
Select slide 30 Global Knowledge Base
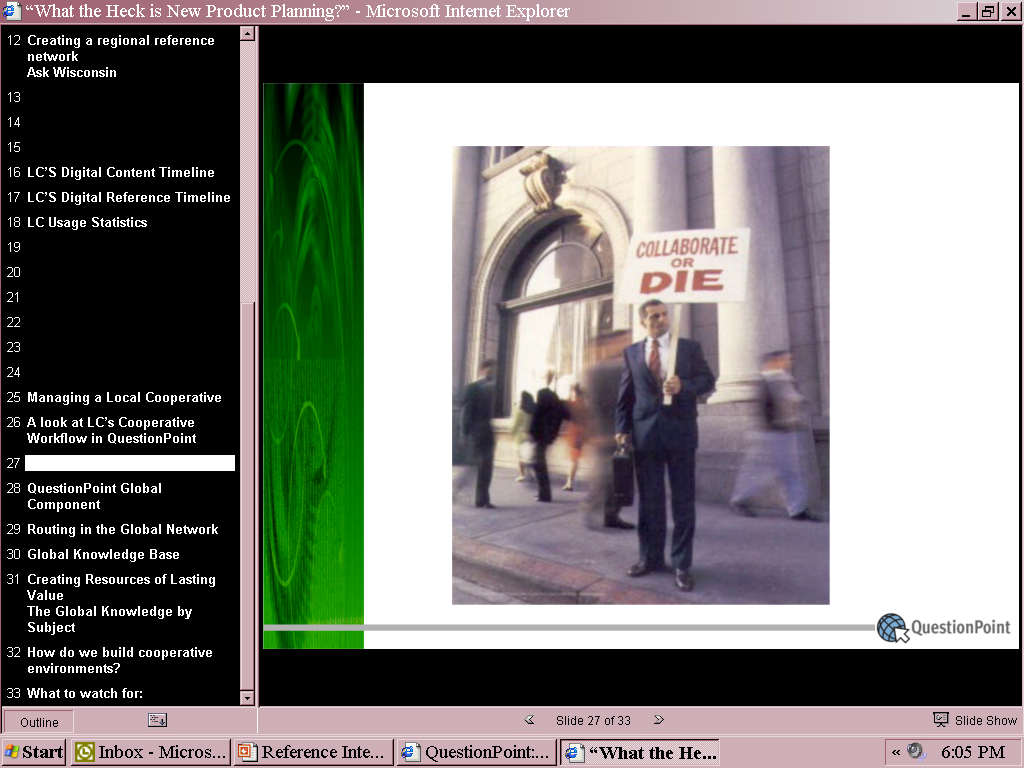click(x=103, y=554)
